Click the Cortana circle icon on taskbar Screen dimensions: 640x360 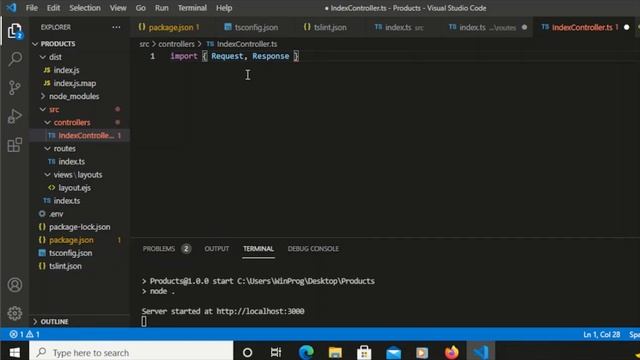(247, 352)
